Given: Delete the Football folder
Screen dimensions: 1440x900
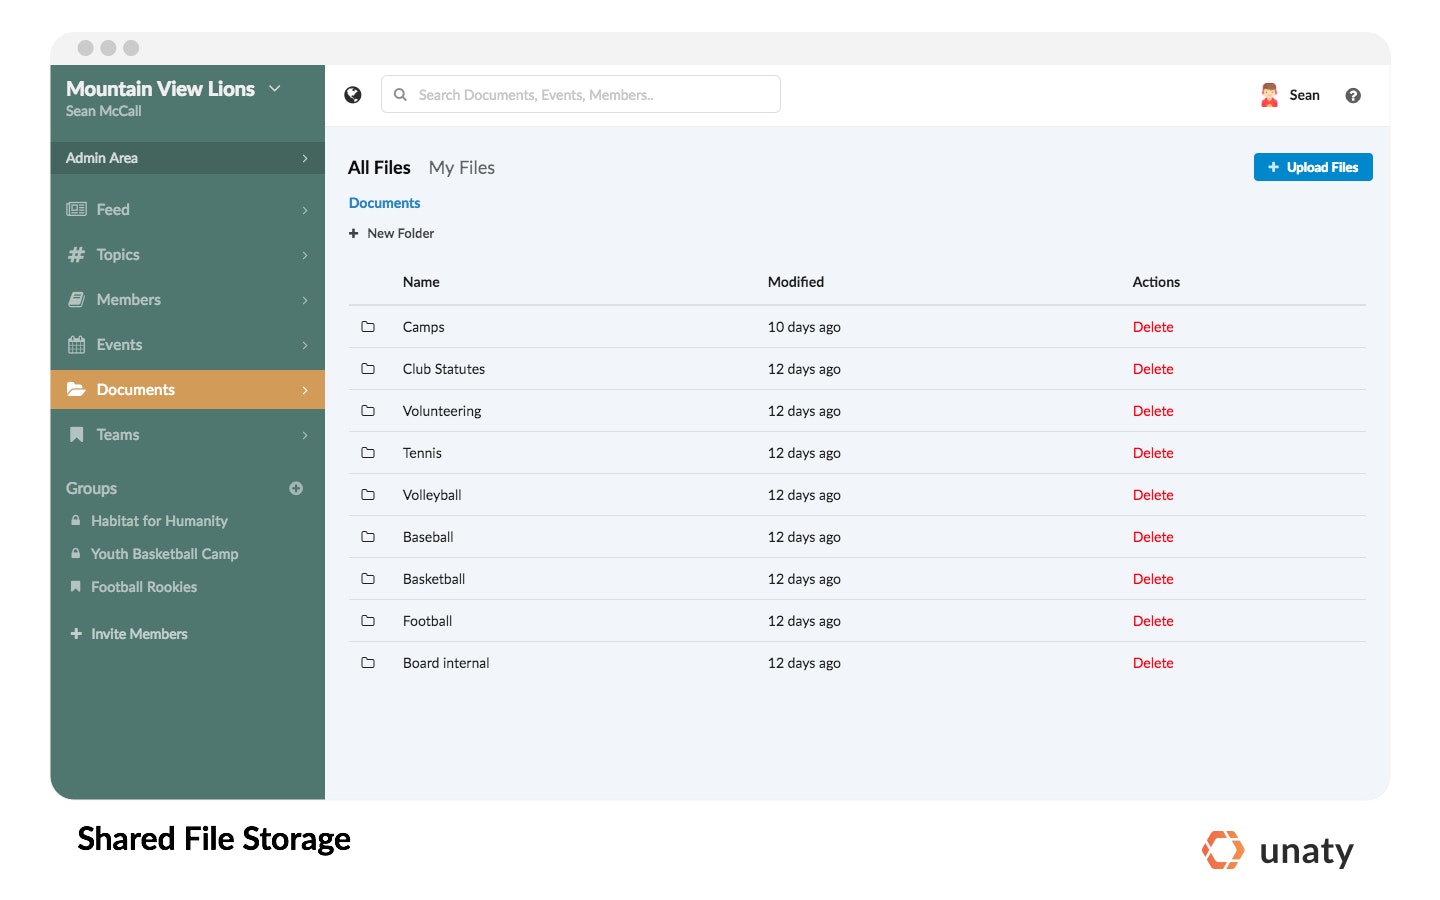Looking at the screenshot, I should [x=1153, y=621].
